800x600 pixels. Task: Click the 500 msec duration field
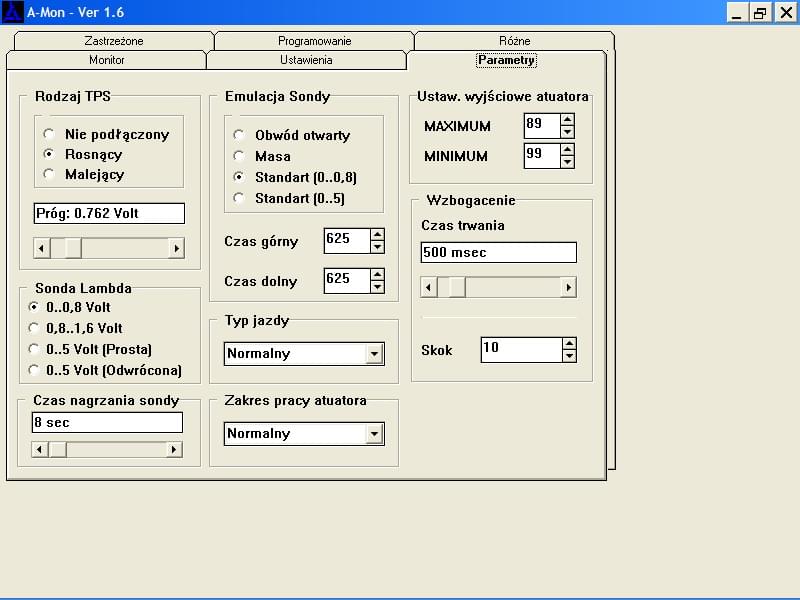(x=498, y=253)
